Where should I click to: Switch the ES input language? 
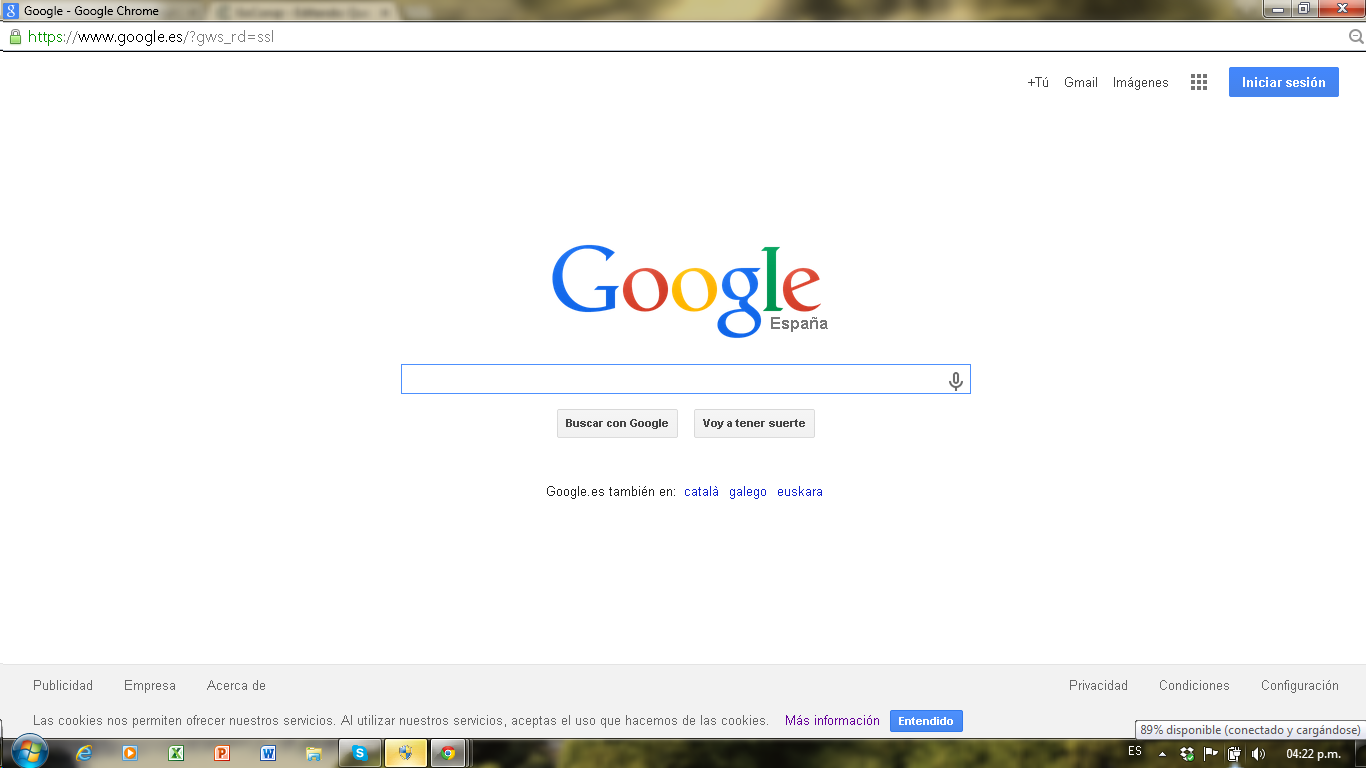click(1135, 751)
